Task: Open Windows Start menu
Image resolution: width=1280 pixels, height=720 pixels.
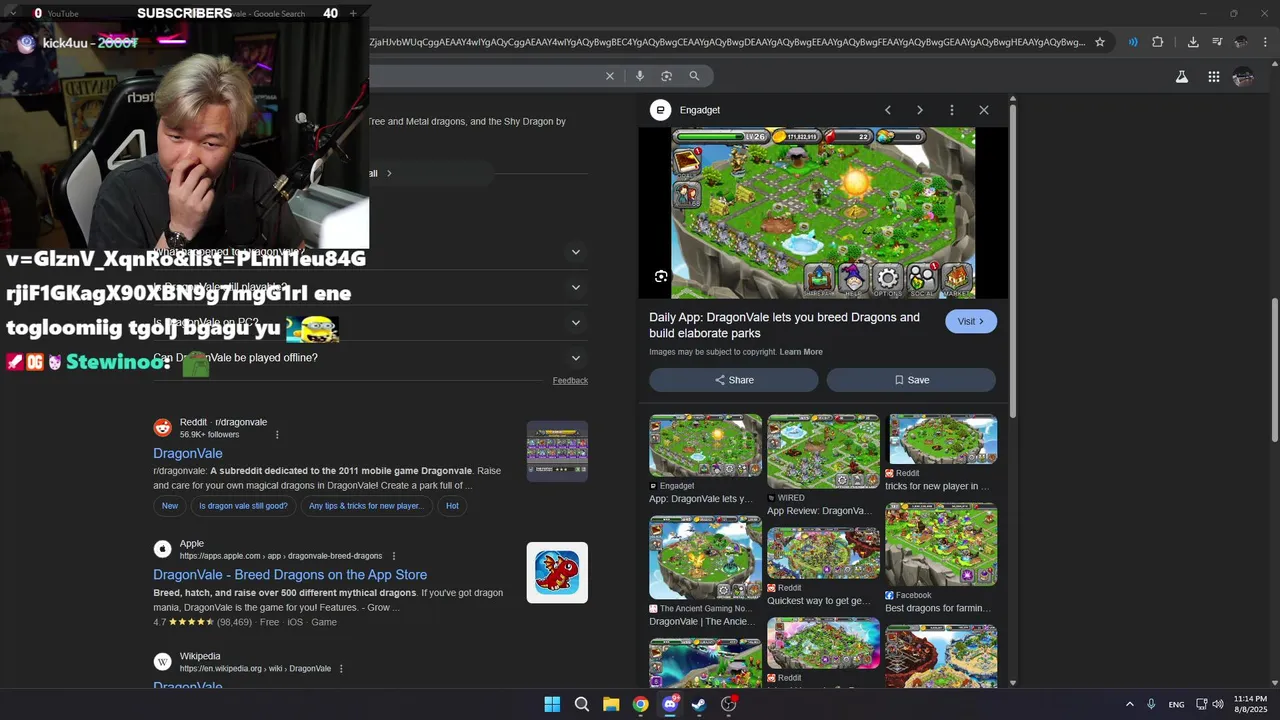Action: 552,704
